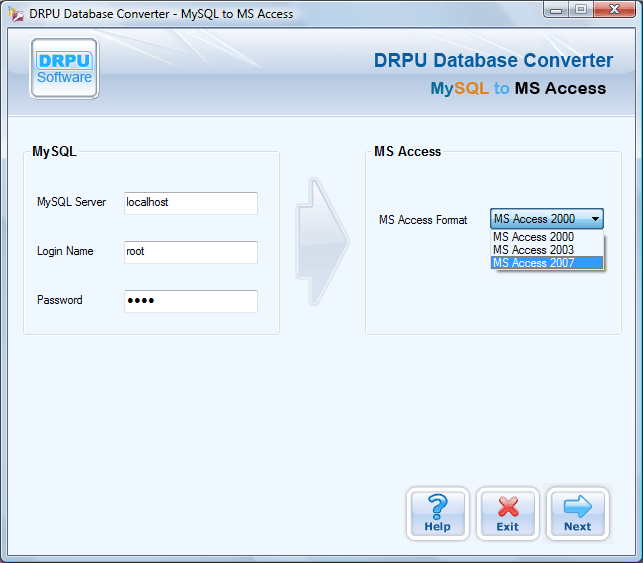Viewport: 643px width, 563px height.
Task: Click the "MySQL Server" label
Action: [71, 202]
